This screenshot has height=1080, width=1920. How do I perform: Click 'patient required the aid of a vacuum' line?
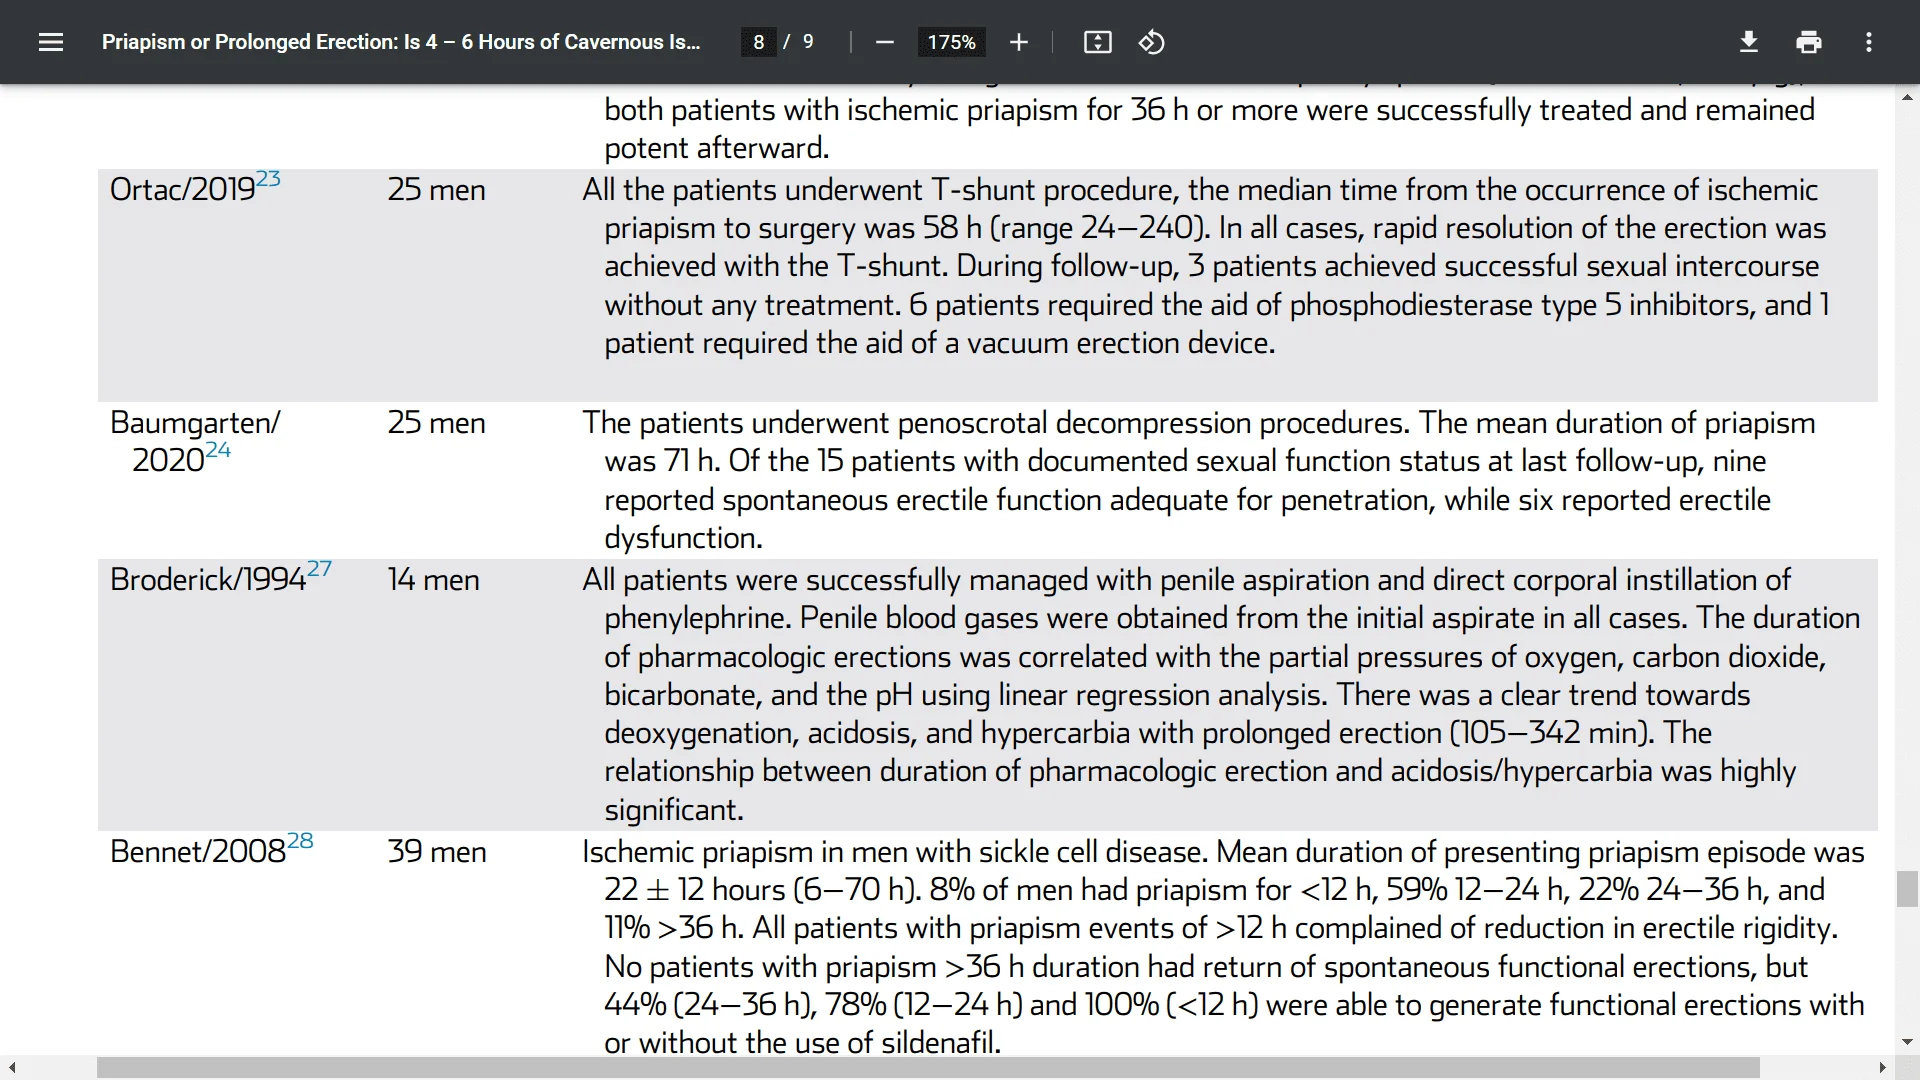click(x=940, y=343)
